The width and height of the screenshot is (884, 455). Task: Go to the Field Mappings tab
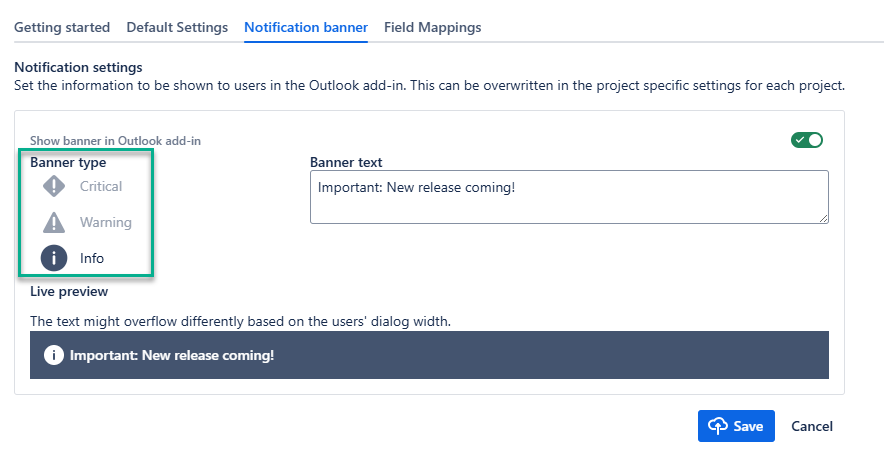pyautogui.click(x=432, y=28)
